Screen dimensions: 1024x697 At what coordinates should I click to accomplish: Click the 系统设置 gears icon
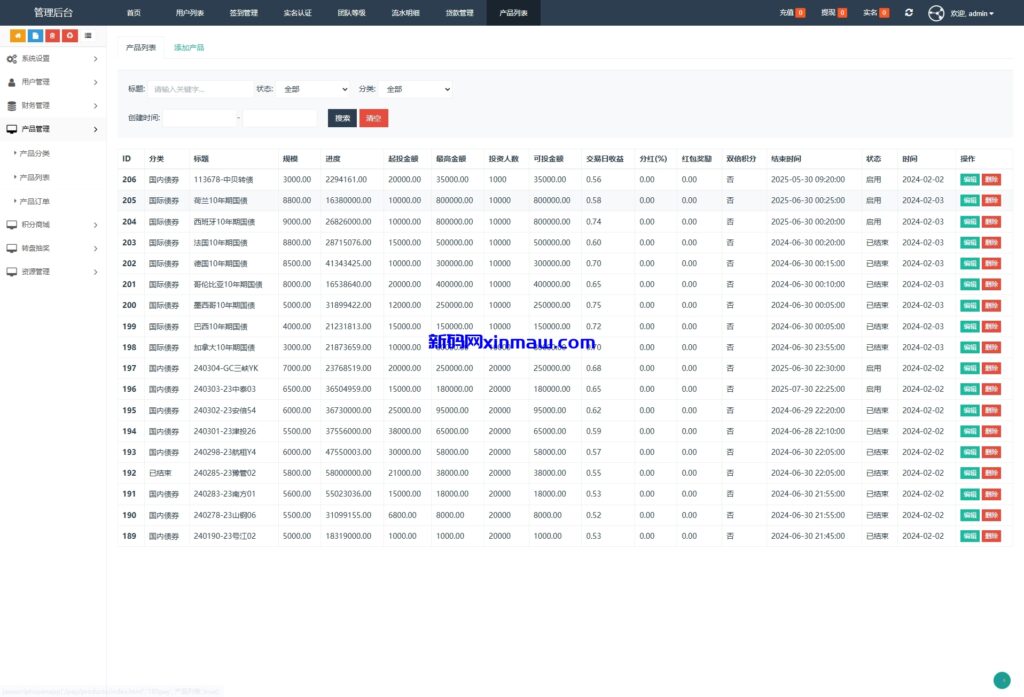(x=12, y=59)
